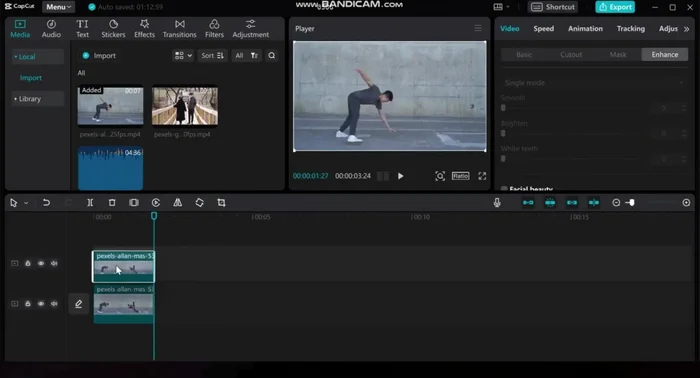Delete the selected clip
Viewport: 700px width, 378px height.
tap(112, 203)
